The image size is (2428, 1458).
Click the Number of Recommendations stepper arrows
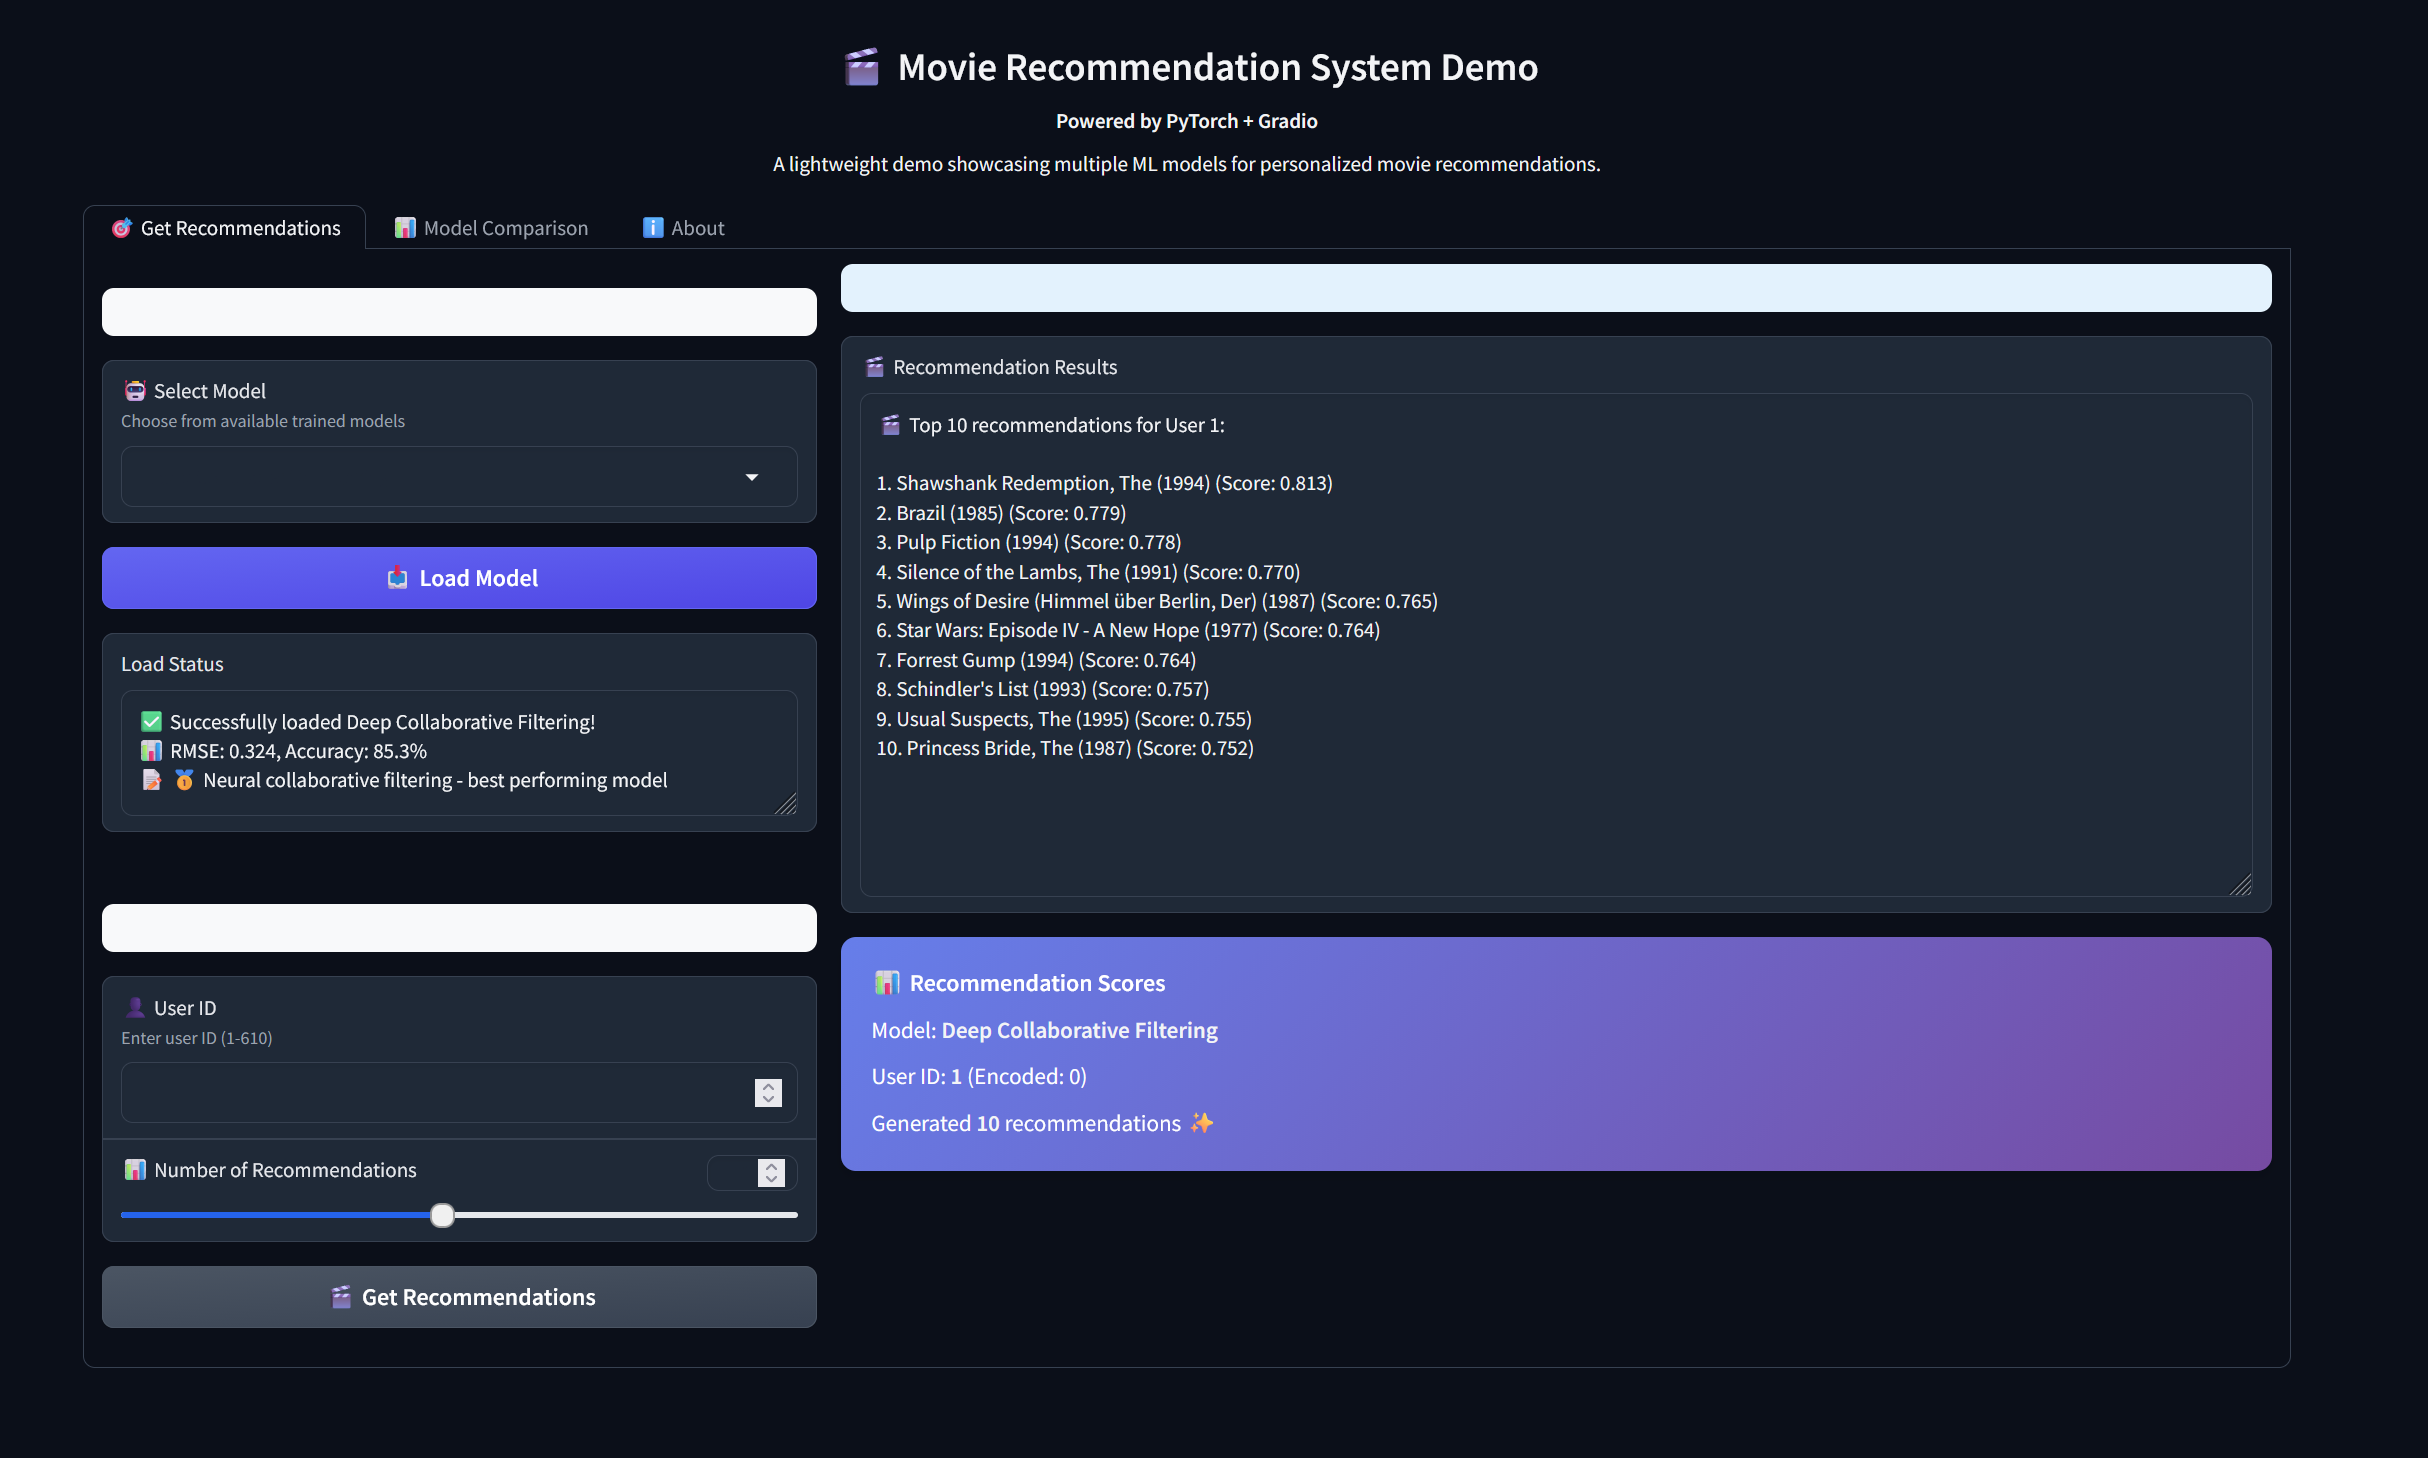click(x=771, y=1173)
